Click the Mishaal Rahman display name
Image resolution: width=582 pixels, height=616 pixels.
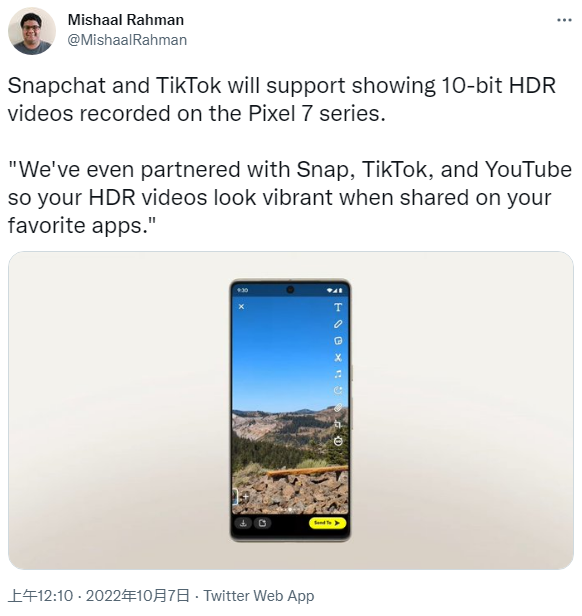click(126, 20)
